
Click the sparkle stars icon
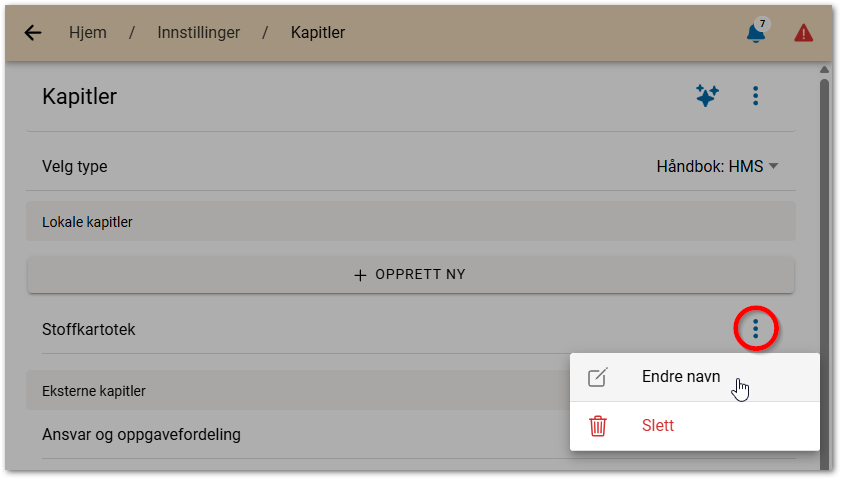pyautogui.click(x=707, y=96)
